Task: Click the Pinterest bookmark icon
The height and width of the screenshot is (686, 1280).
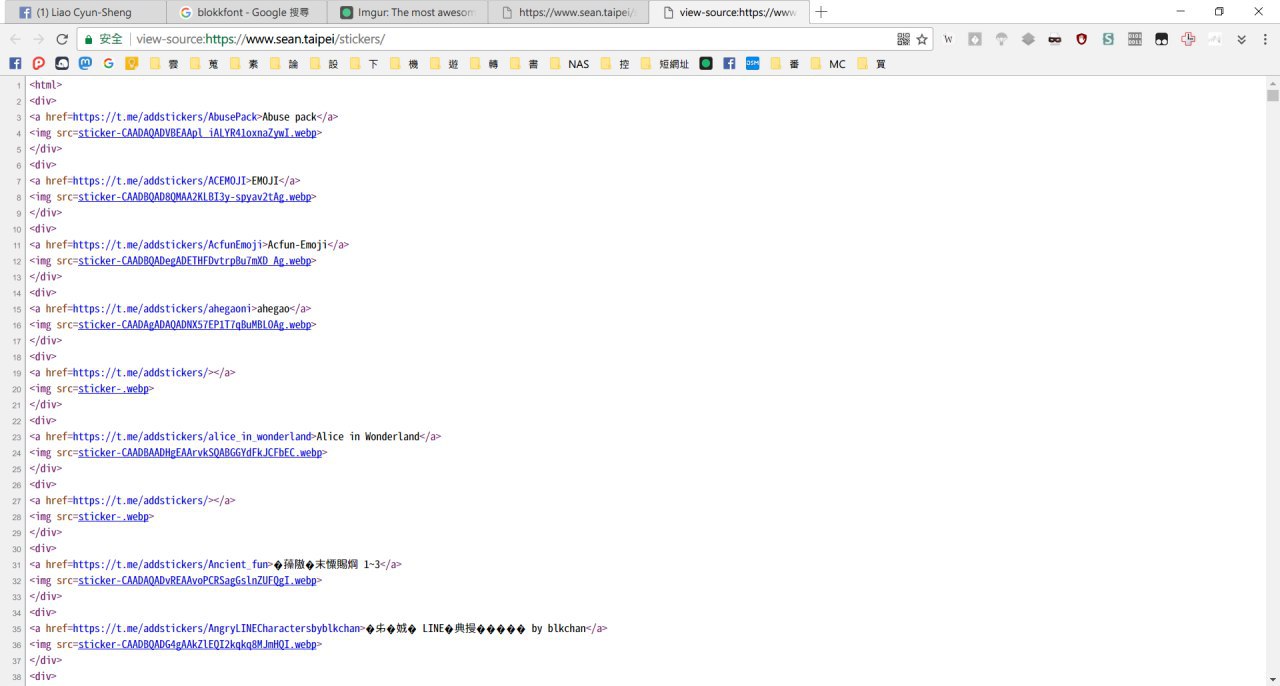Action: [x=38, y=64]
